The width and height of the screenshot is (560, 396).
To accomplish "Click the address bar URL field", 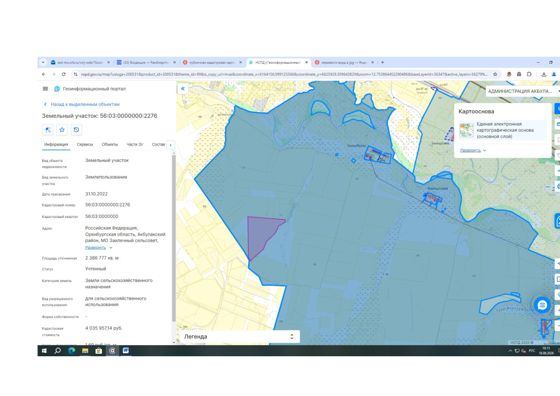I will point(284,74).
